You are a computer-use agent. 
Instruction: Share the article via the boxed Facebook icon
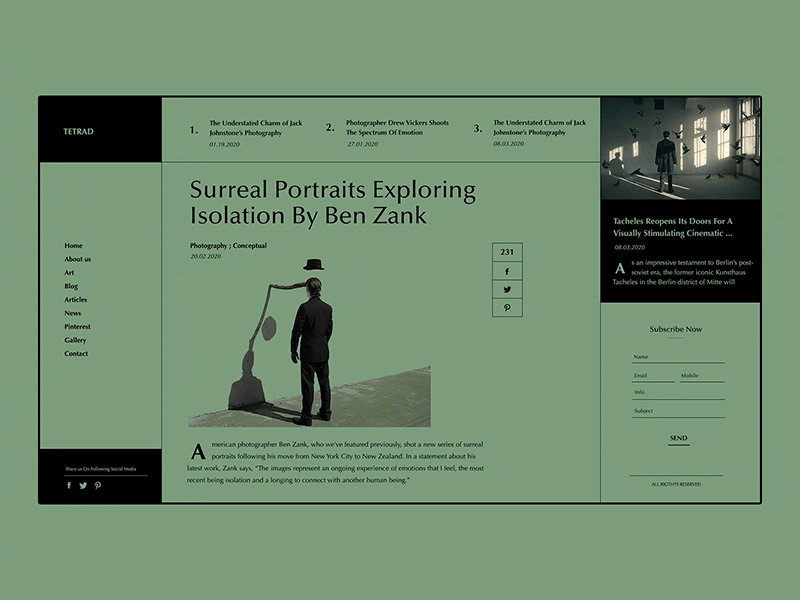(507, 271)
